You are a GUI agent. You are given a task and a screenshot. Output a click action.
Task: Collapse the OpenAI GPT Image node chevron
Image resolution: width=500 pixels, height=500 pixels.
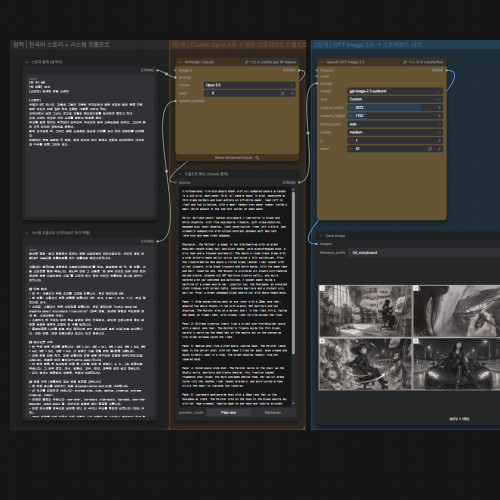(x=322, y=62)
